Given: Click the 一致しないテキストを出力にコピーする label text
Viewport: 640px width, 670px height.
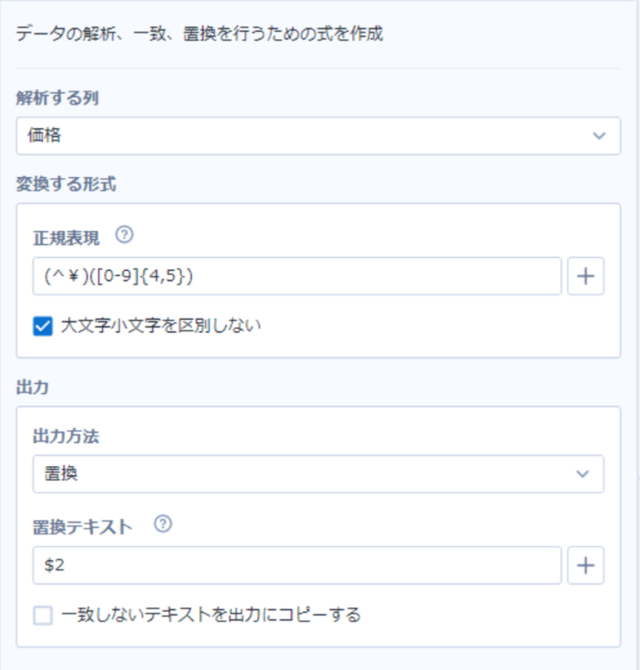Looking at the screenshot, I should 211,615.
